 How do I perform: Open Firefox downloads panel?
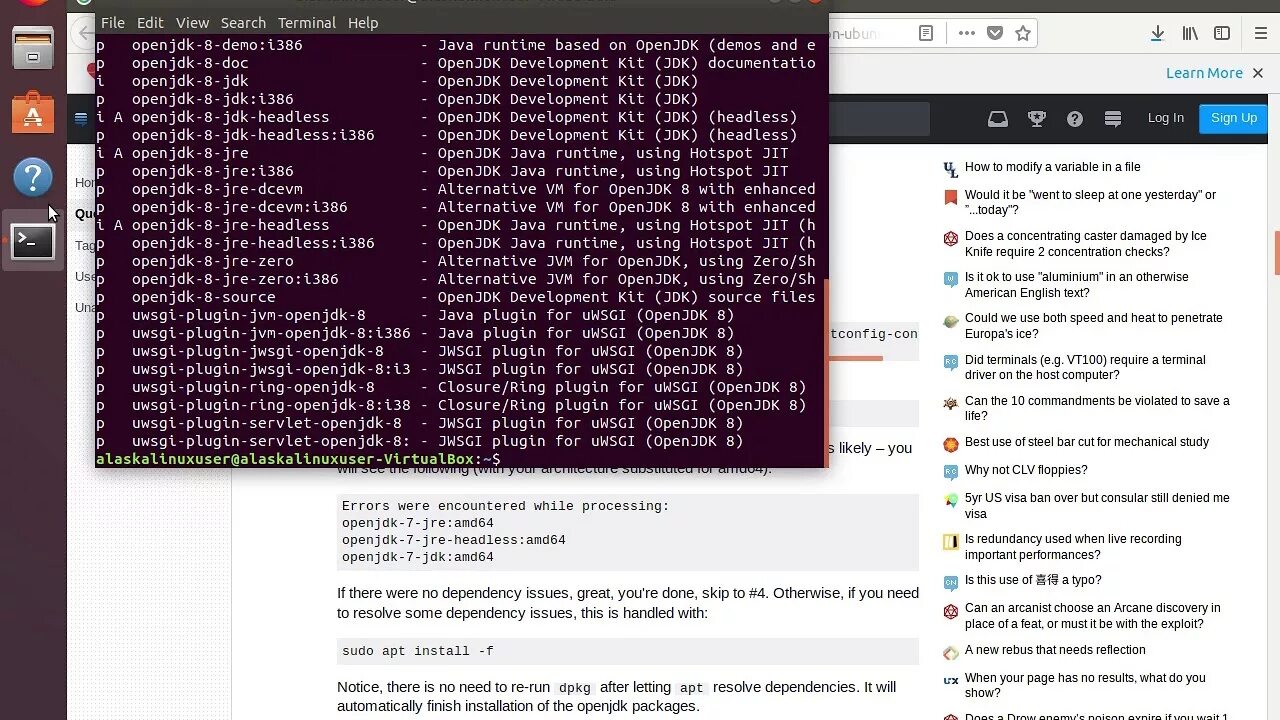1157,33
